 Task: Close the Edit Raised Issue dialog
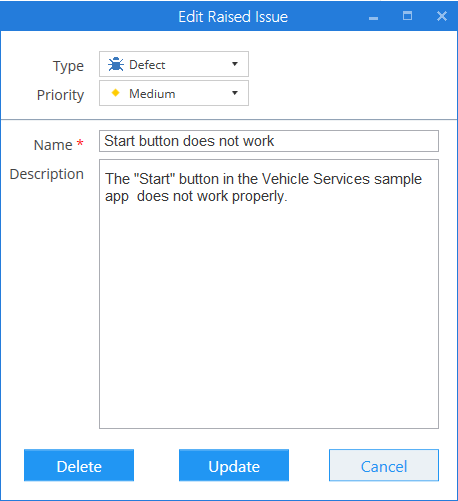[442, 16]
